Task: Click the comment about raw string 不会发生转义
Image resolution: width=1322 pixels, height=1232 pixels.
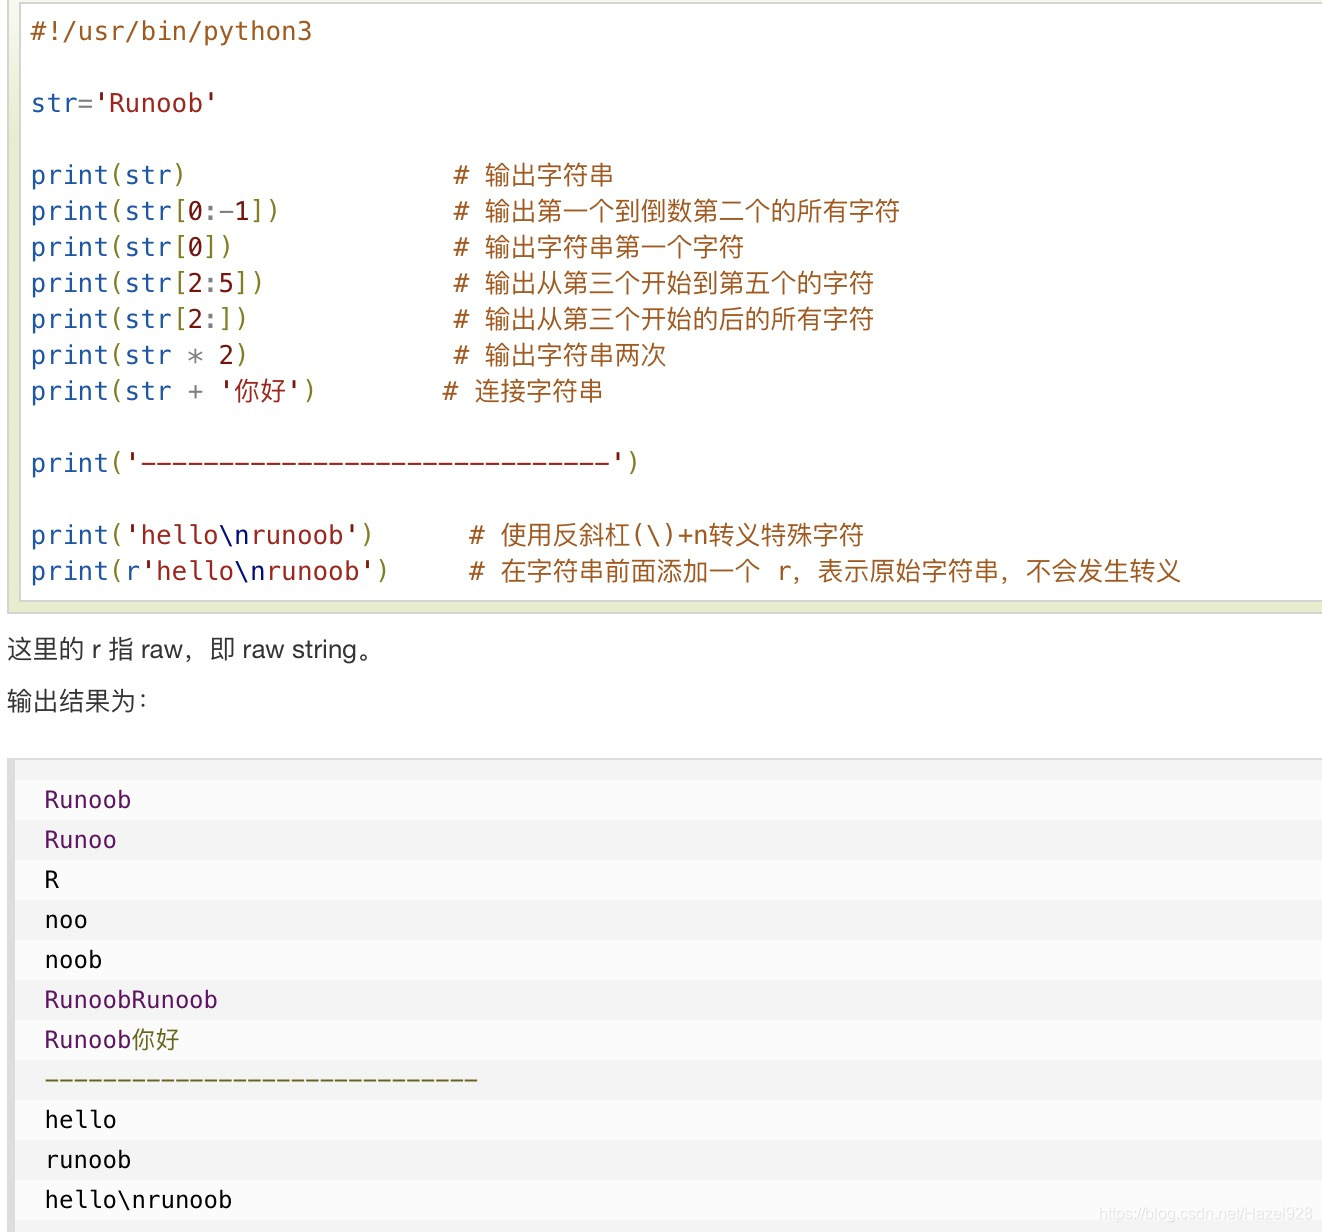Action: click(x=825, y=571)
